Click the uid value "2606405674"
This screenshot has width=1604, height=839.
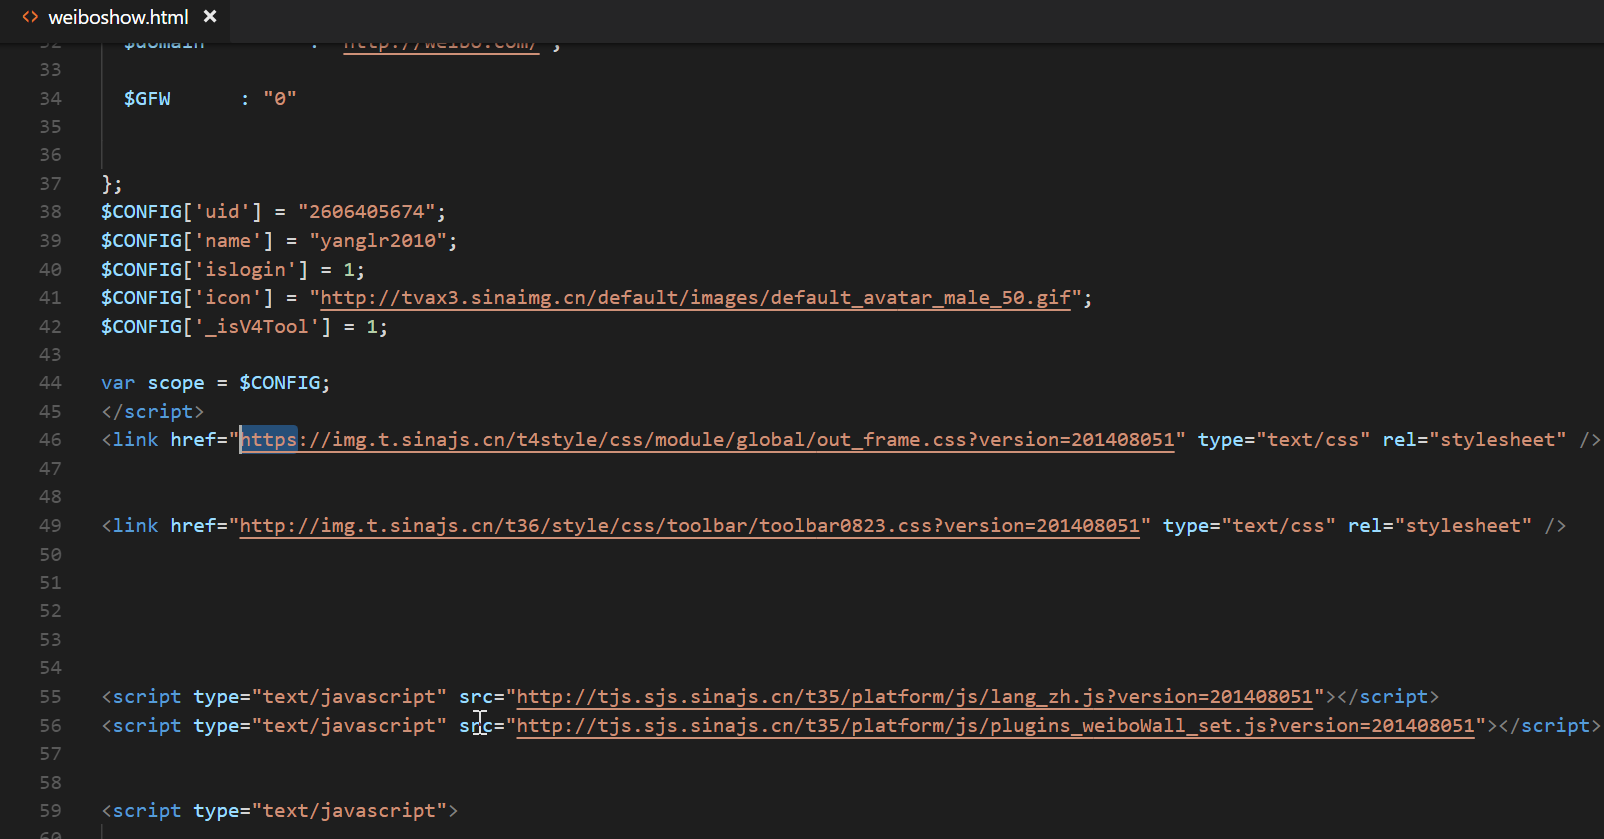point(367,212)
